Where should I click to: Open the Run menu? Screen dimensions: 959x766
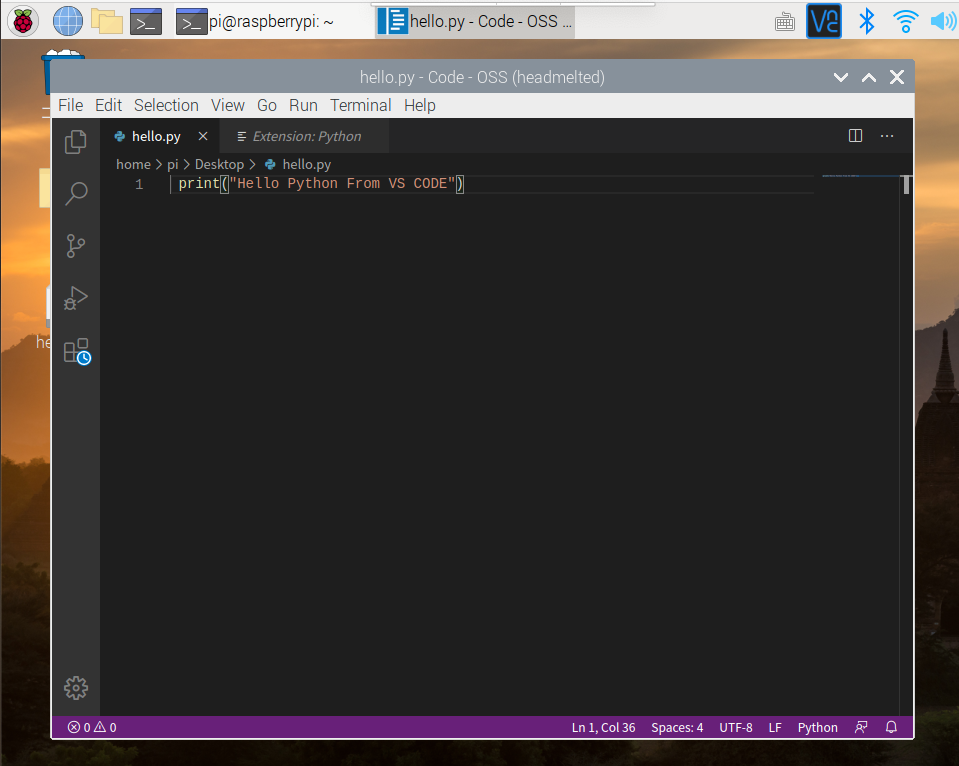(x=303, y=105)
